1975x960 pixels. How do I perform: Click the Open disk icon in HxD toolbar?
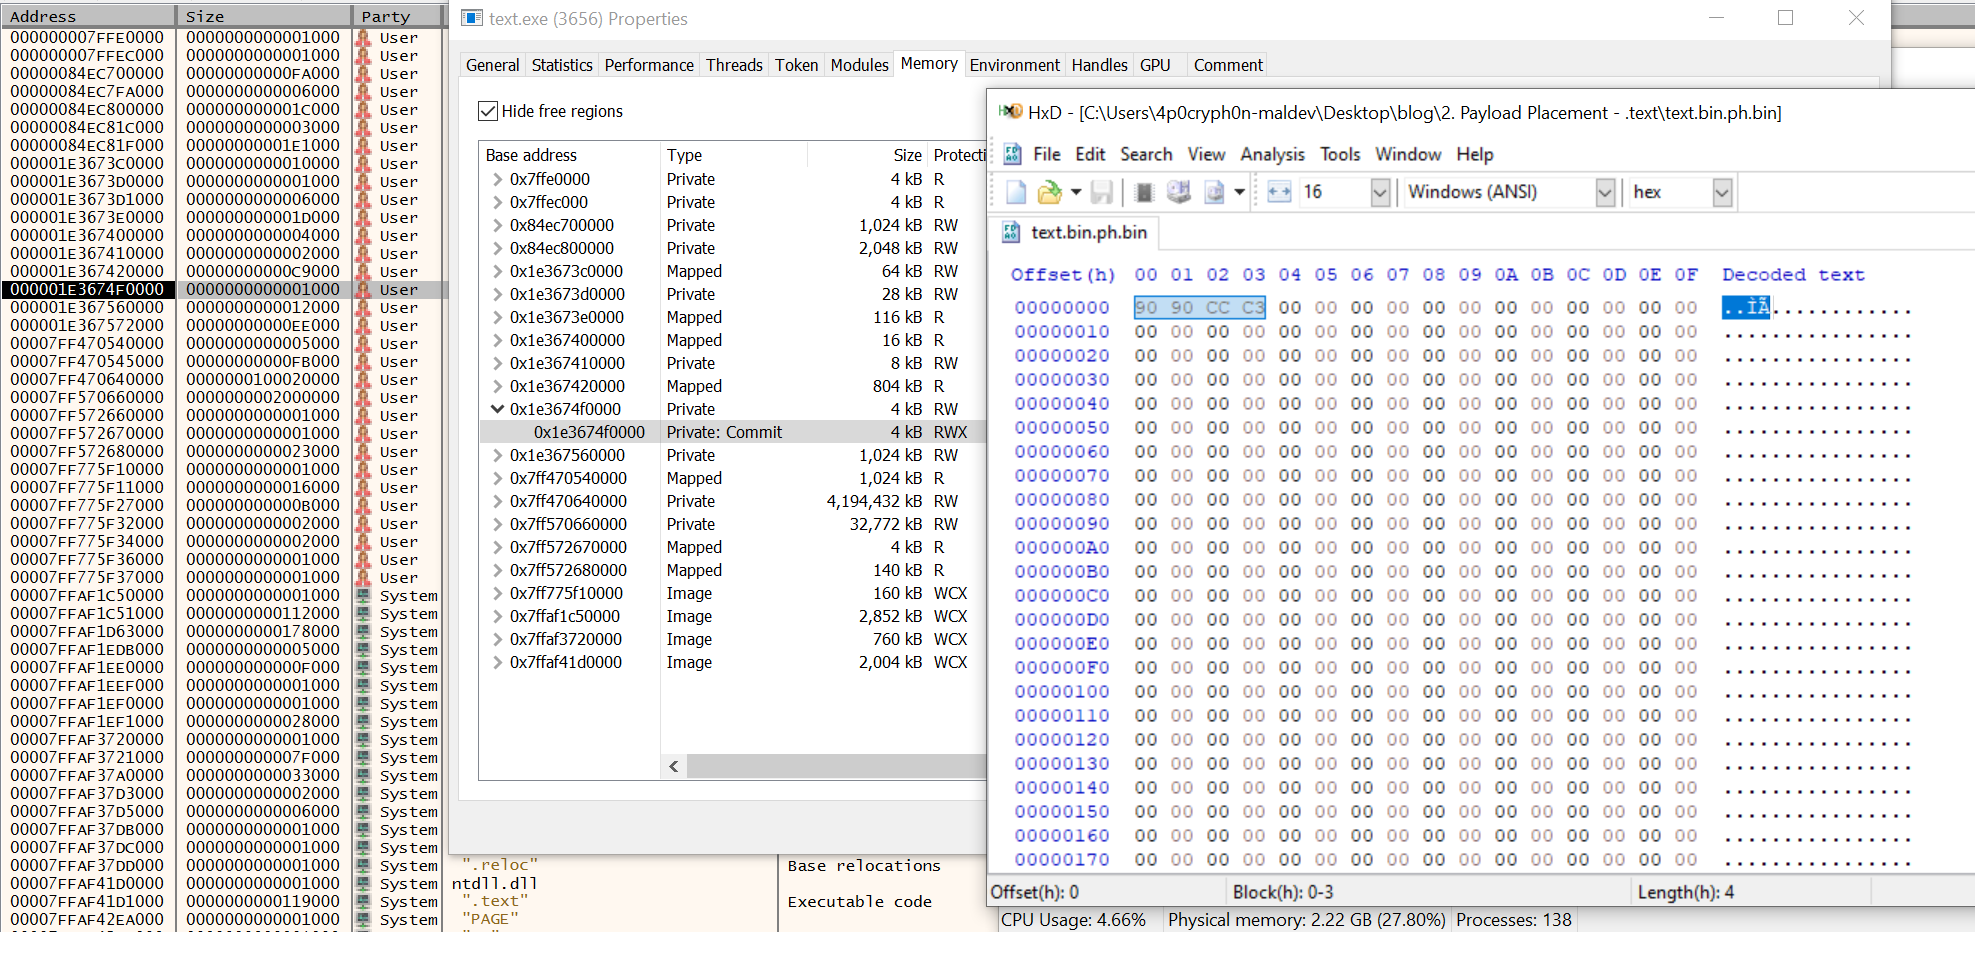click(1179, 192)
